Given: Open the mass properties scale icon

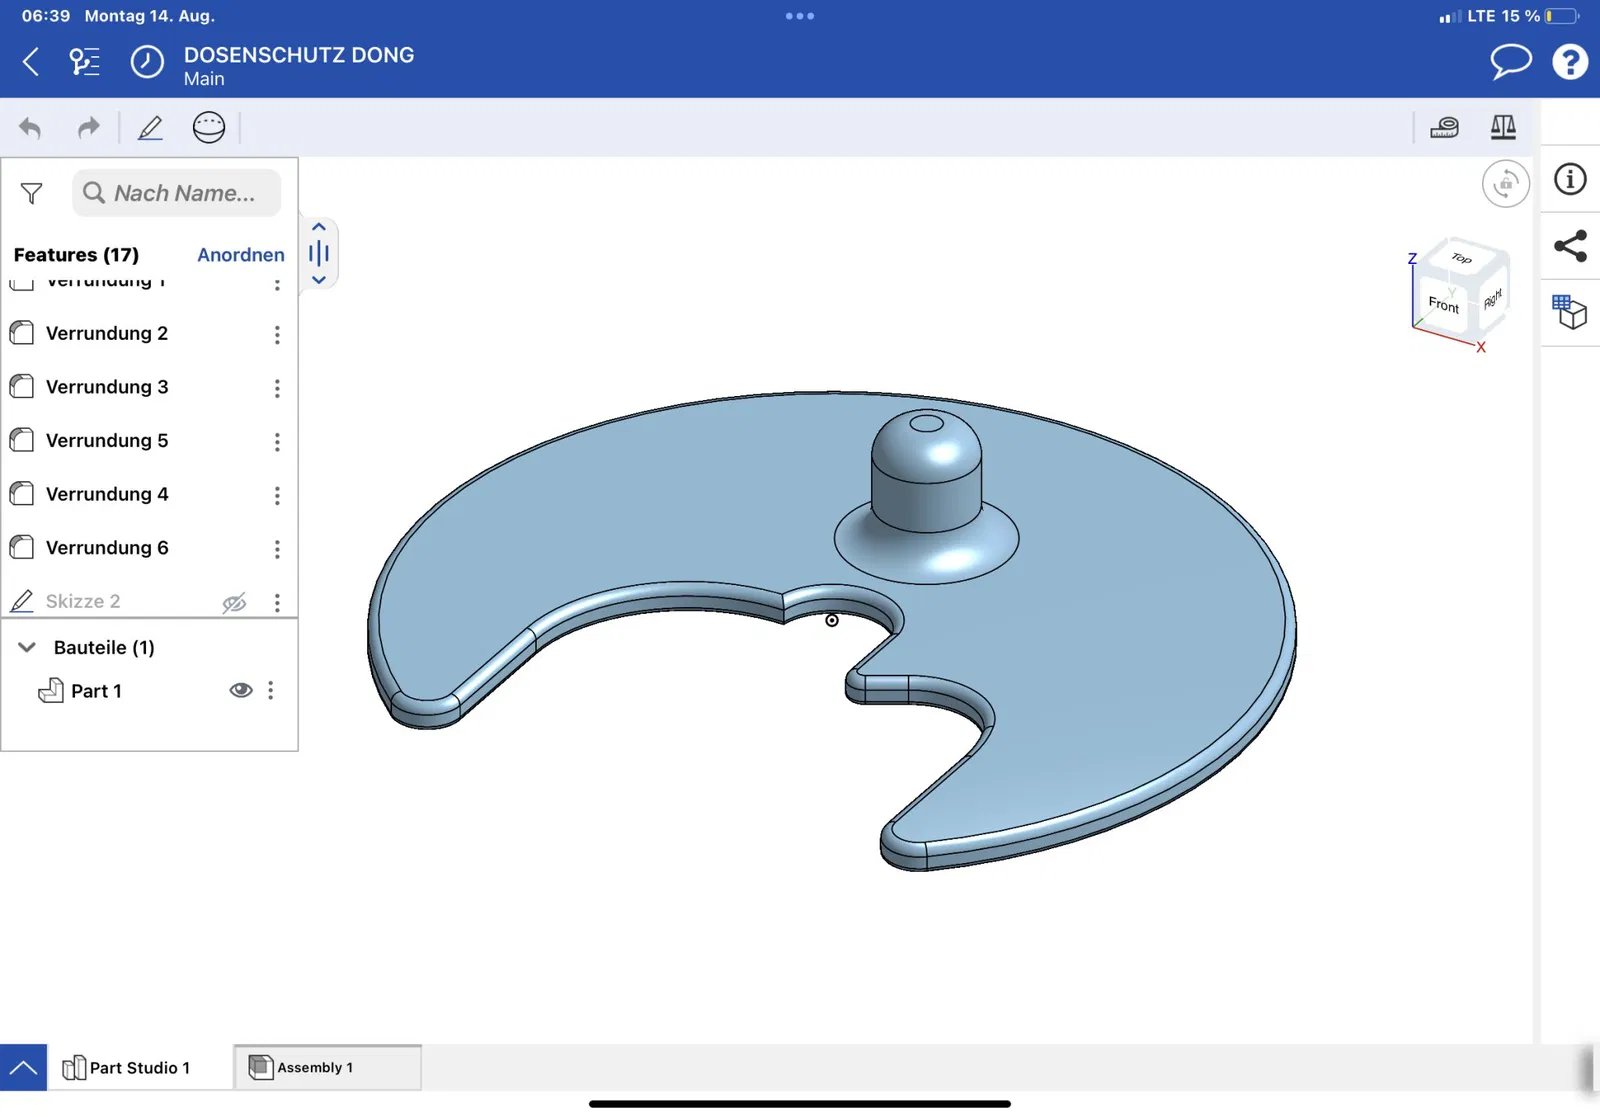Looking at the screenshot, I should coord(1503,127).
